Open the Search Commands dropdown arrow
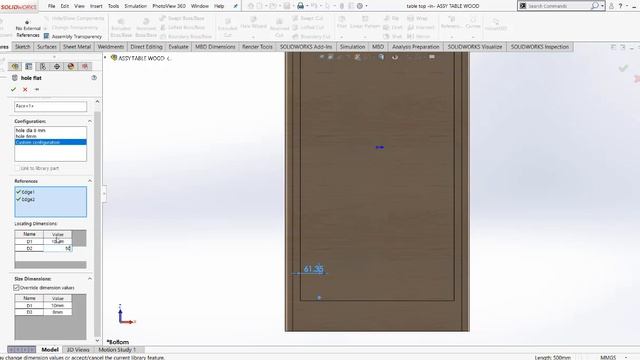 point(602,6)
